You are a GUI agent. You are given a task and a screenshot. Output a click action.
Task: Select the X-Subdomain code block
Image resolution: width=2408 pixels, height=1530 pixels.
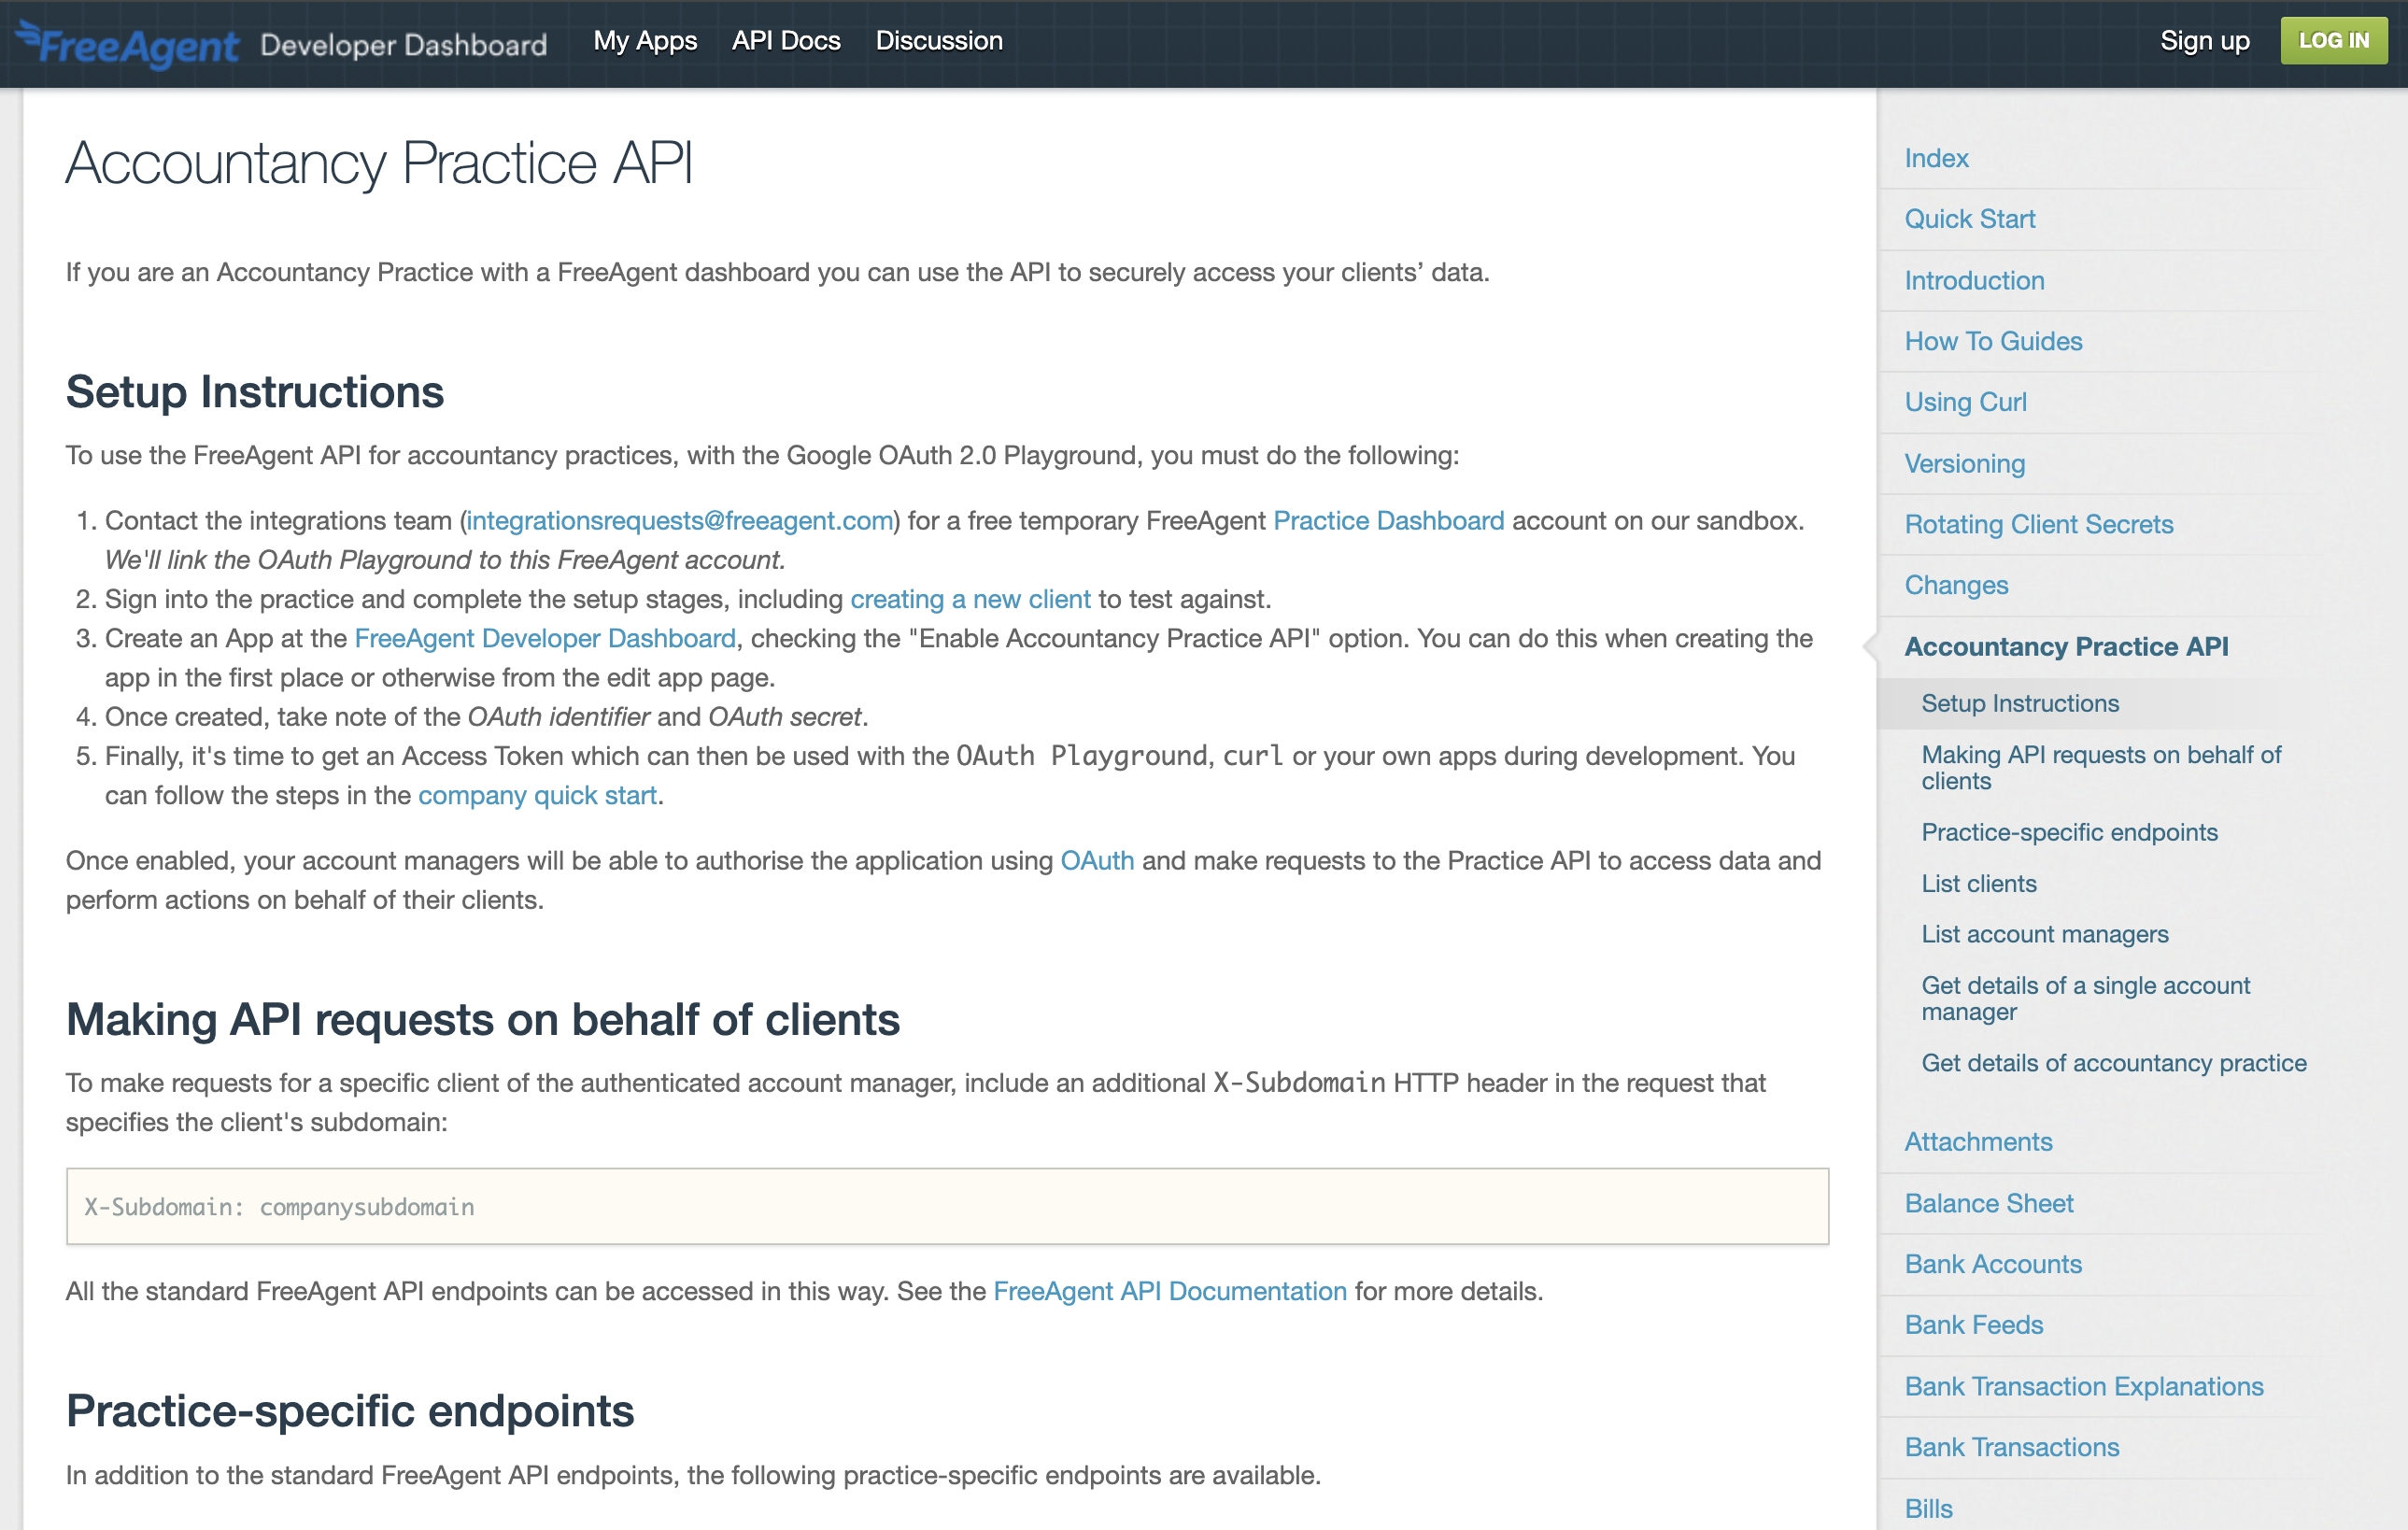pyautogui.click(x=947, y=1206)
